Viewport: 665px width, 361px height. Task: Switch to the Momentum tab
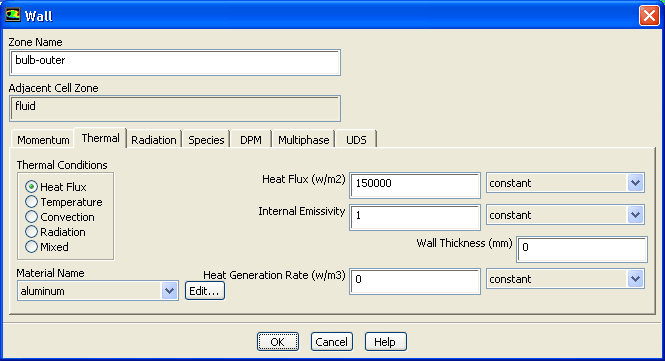click(43, 140)
